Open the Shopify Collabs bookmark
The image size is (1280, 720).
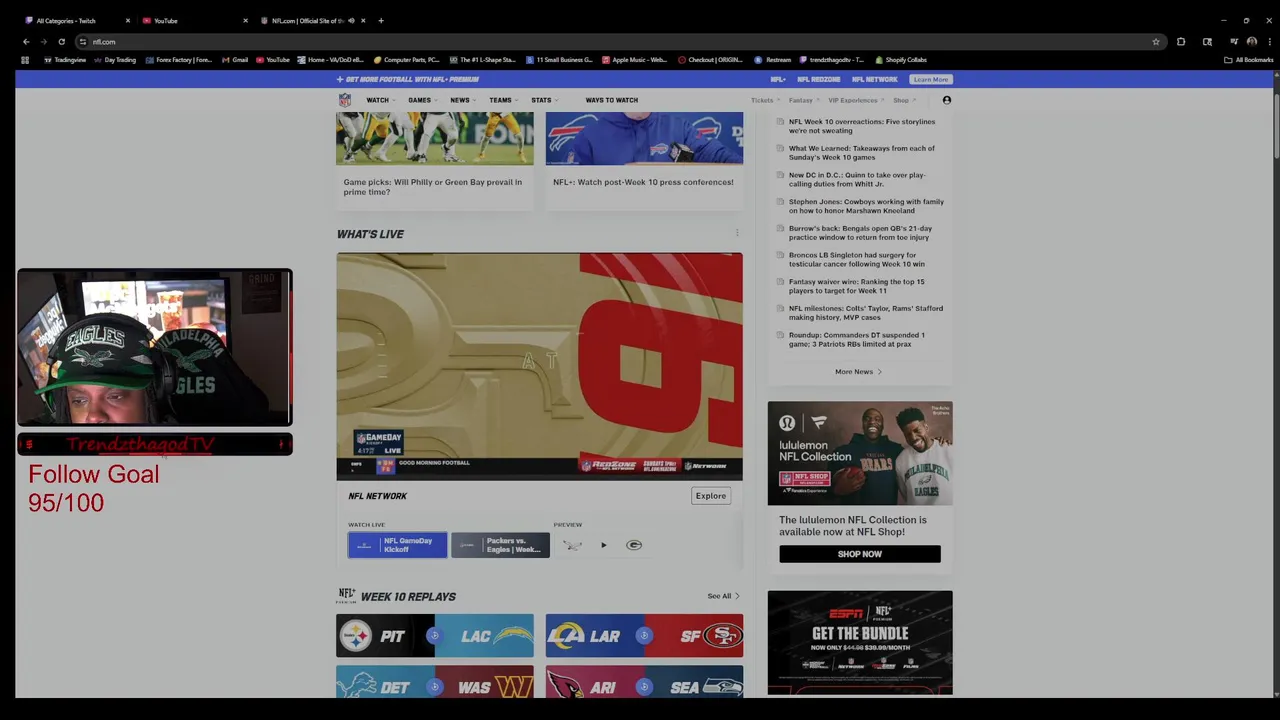[901, 60]
